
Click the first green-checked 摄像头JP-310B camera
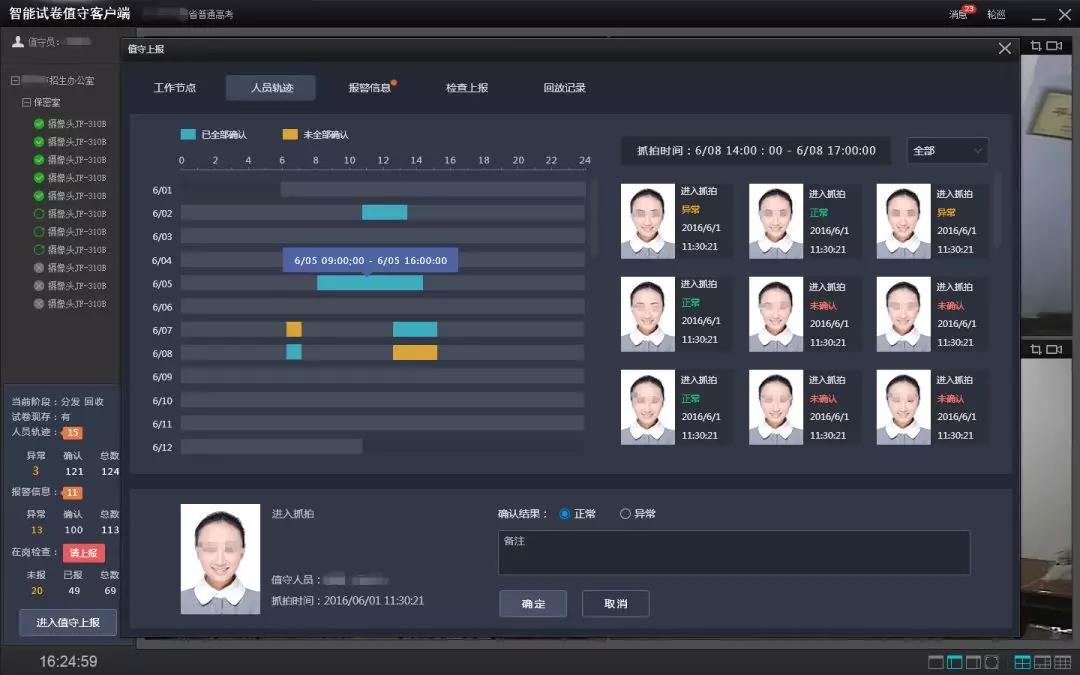(x=39, y=124)
